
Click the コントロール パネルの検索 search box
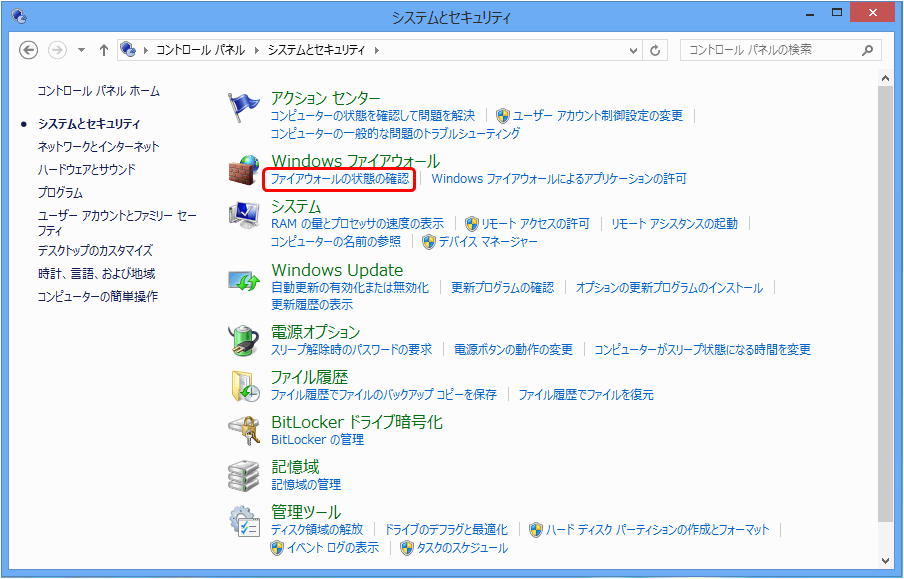(770, 50)
